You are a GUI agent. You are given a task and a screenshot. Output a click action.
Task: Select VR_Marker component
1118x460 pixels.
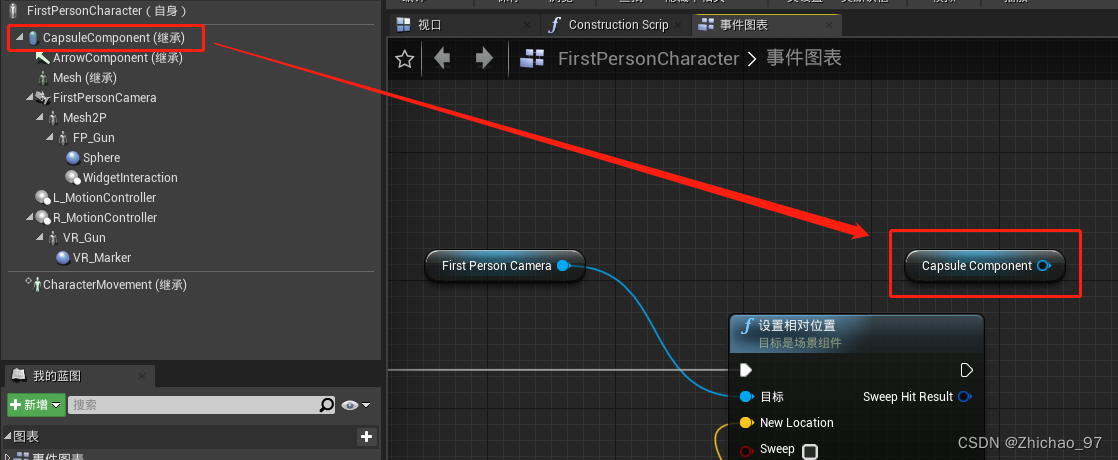click(x=102, y=257)
